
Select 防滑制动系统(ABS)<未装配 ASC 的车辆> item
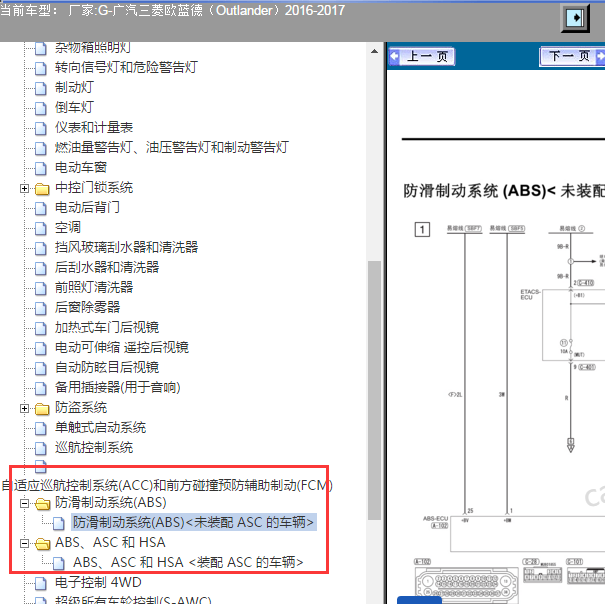tap(194, 522)
